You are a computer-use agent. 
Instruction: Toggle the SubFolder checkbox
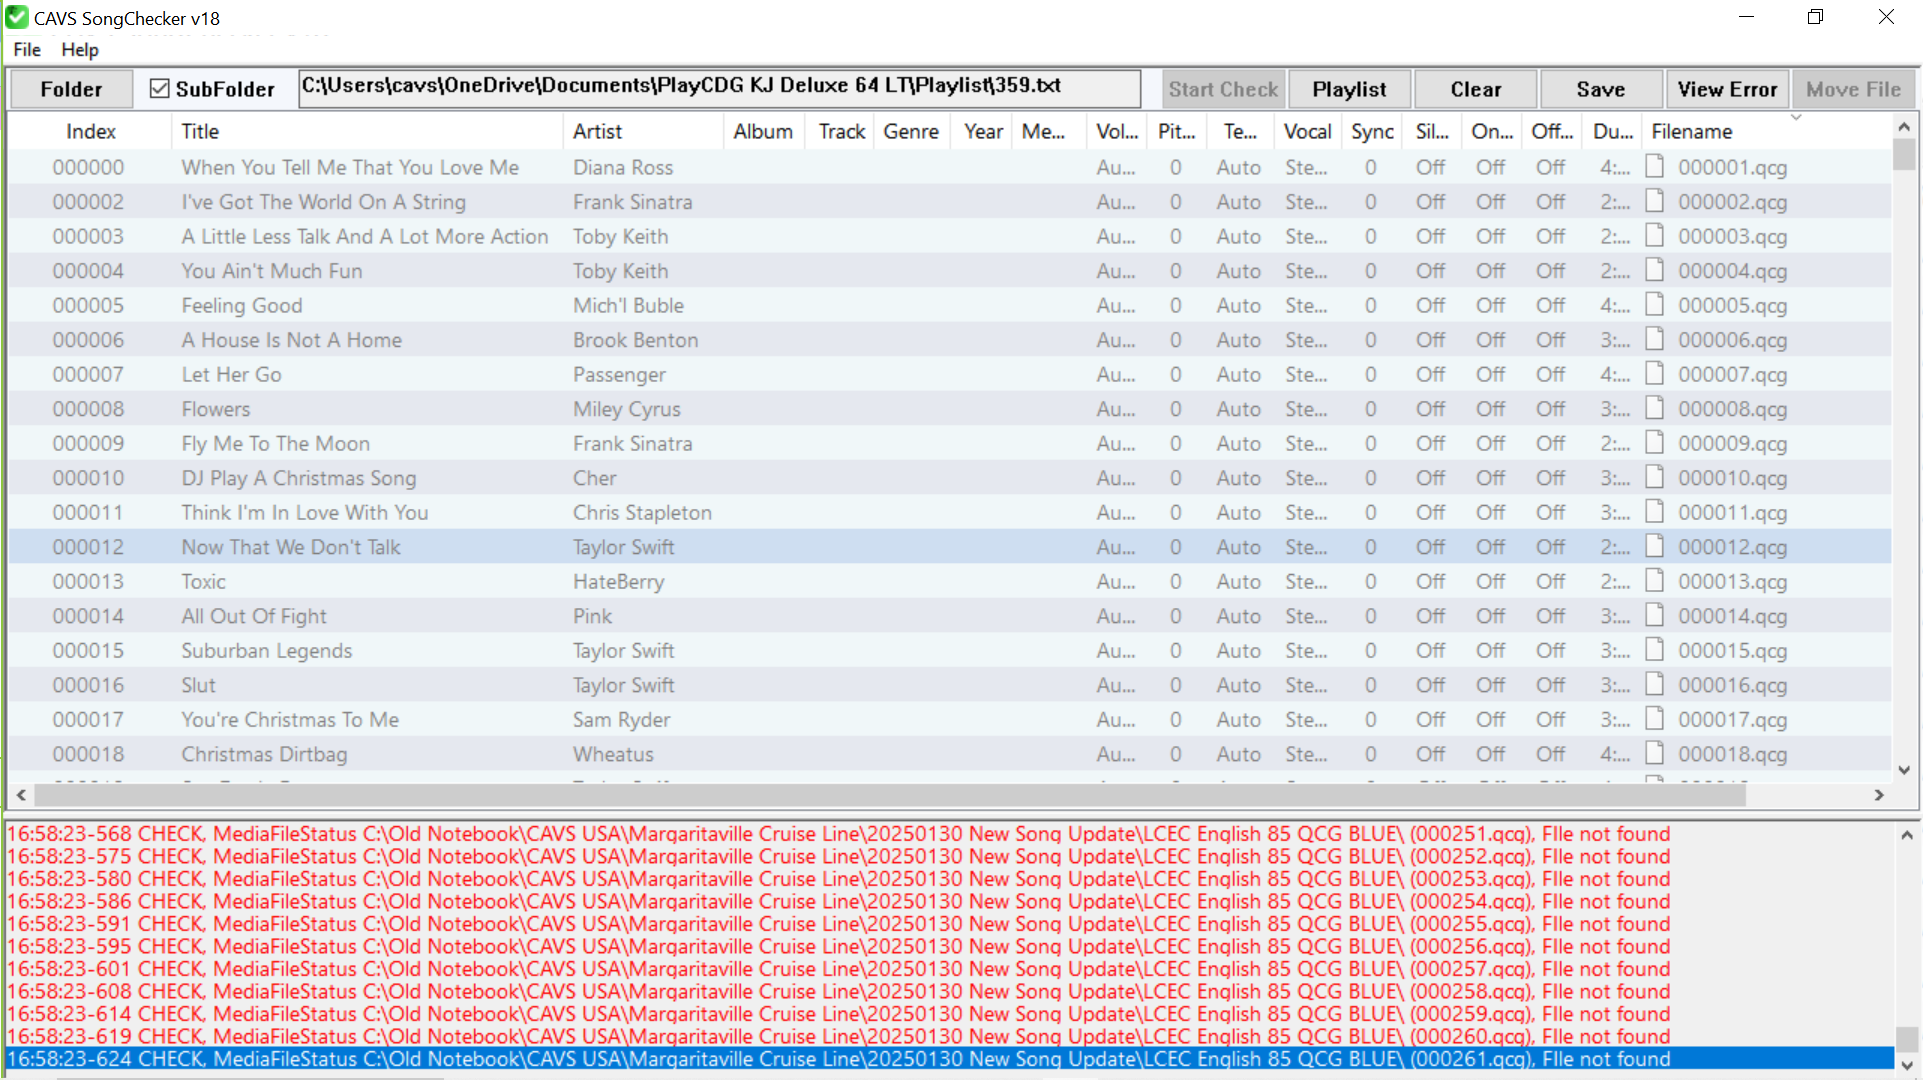(160, 89)
